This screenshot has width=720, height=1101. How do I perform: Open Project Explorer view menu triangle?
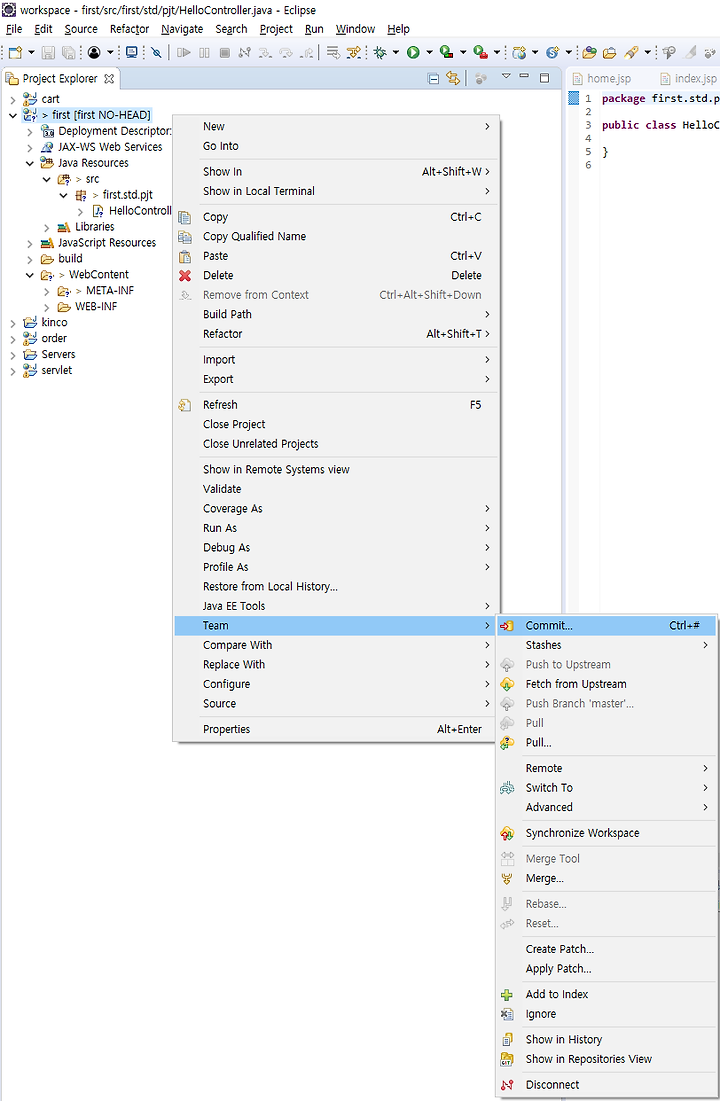tap(506, 77)
